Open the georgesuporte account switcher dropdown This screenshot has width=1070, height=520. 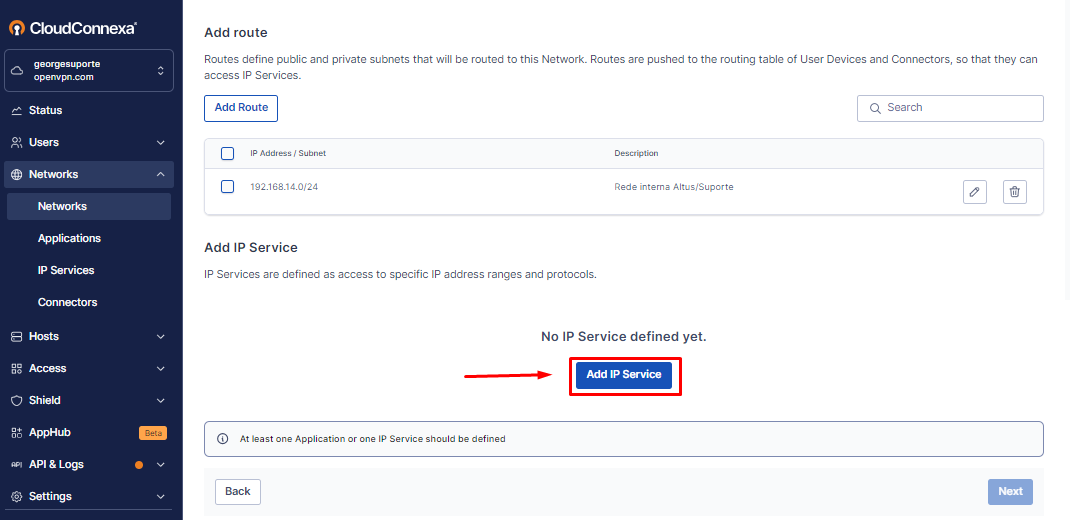[x=89, y=70]
